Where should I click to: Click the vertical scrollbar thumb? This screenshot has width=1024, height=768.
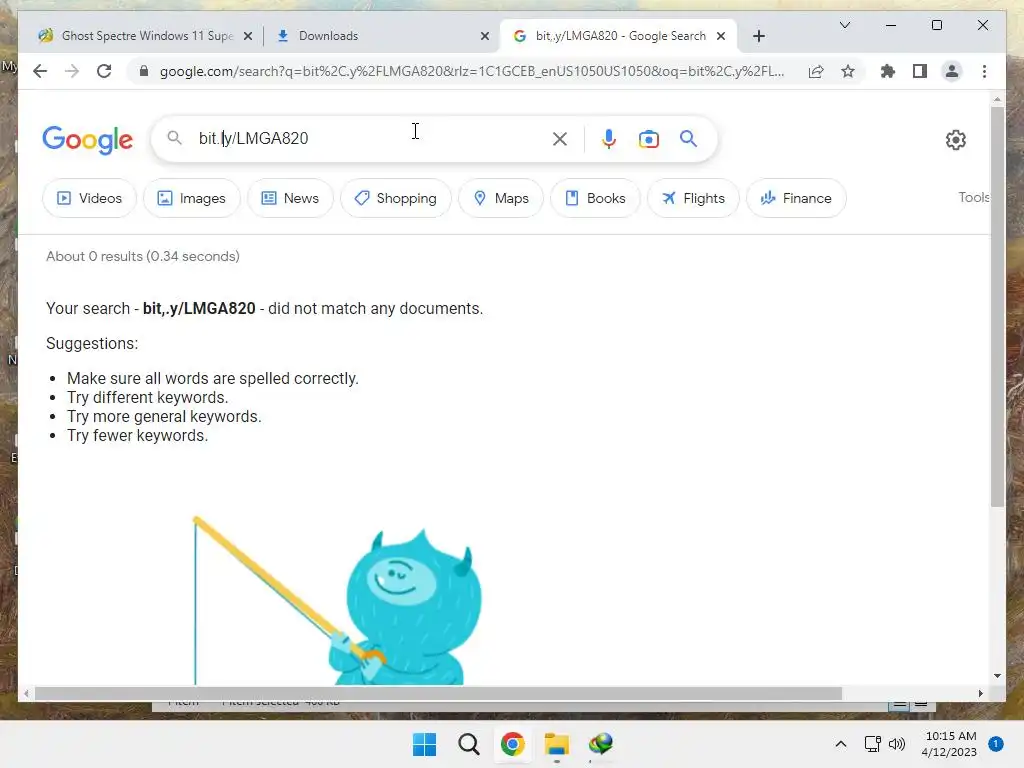[x=997, y=306]
